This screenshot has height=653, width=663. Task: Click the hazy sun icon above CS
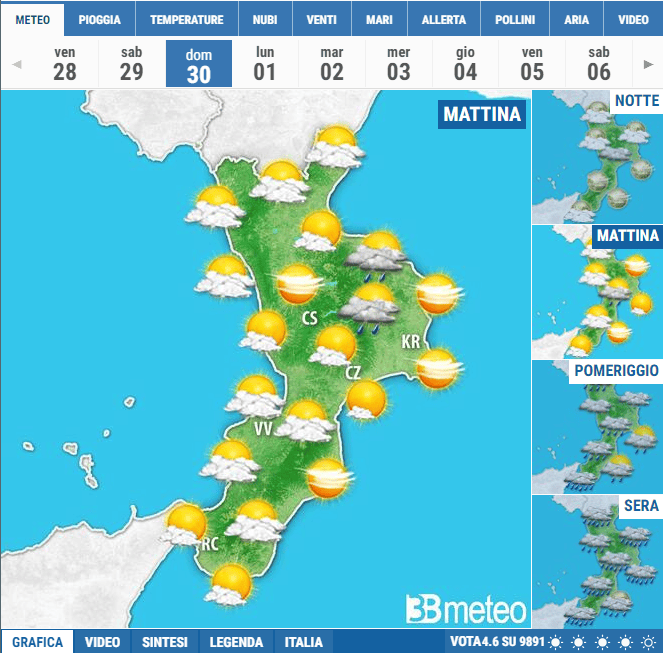click(298, 284)
